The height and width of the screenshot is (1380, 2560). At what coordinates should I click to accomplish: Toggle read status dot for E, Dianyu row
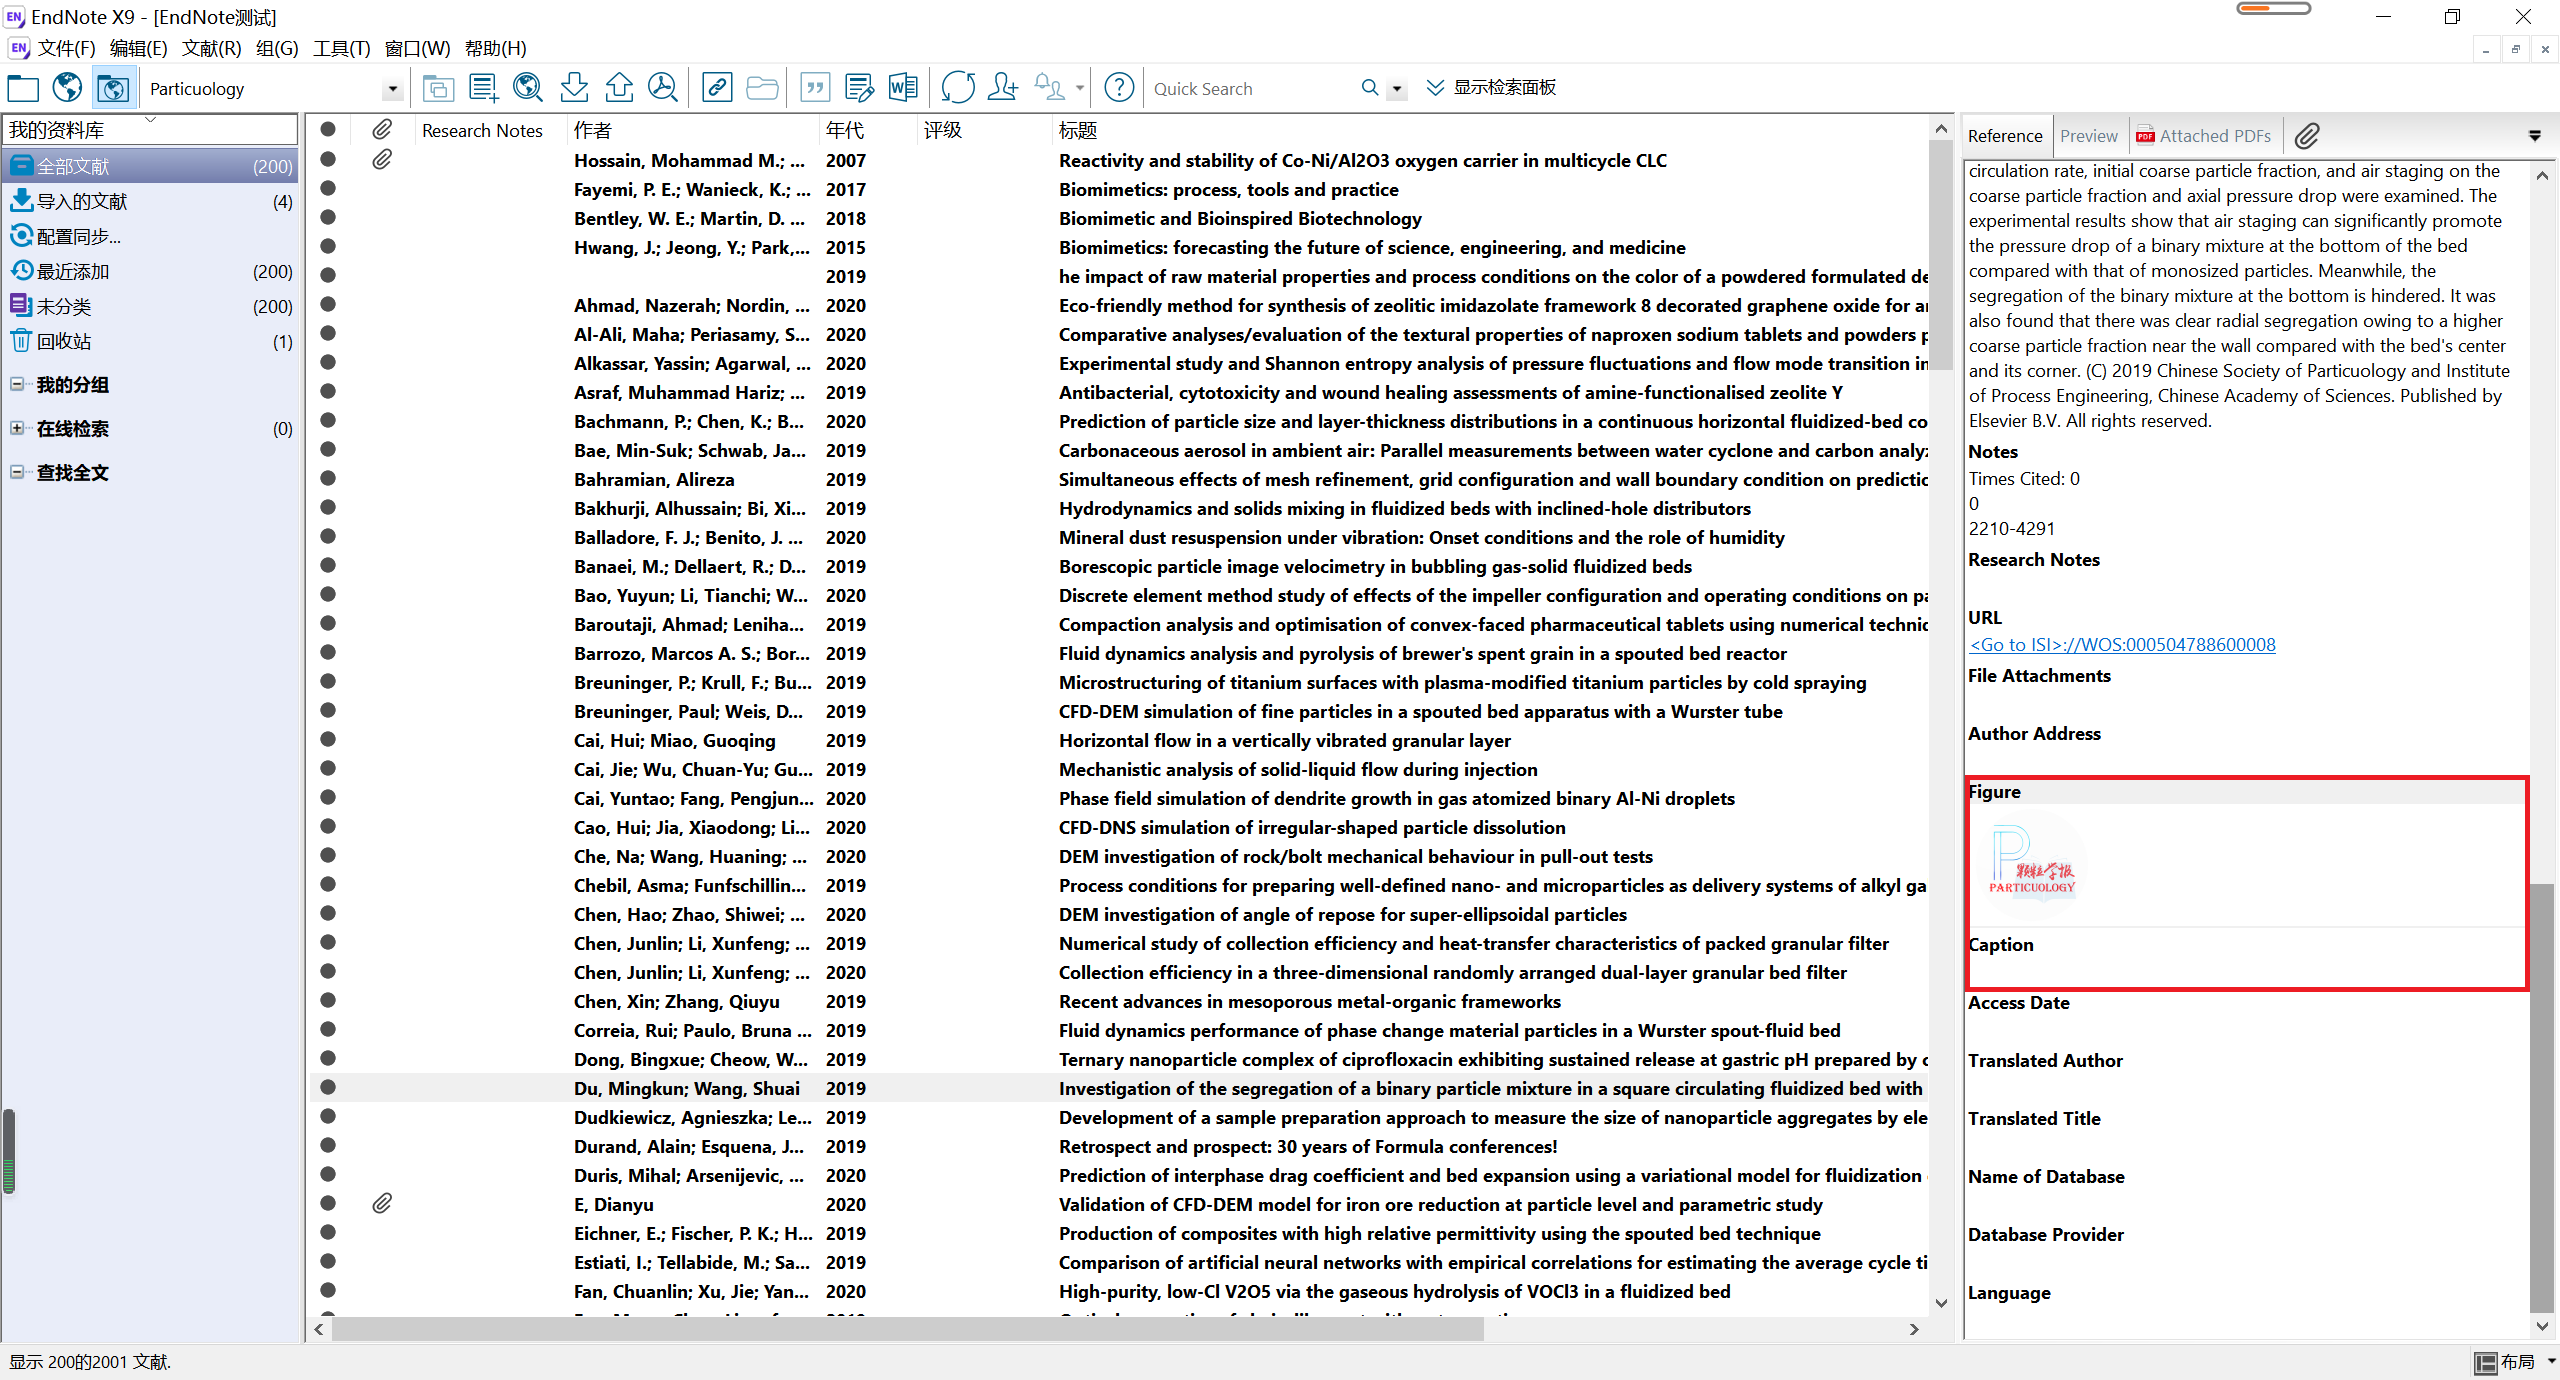328,1203
